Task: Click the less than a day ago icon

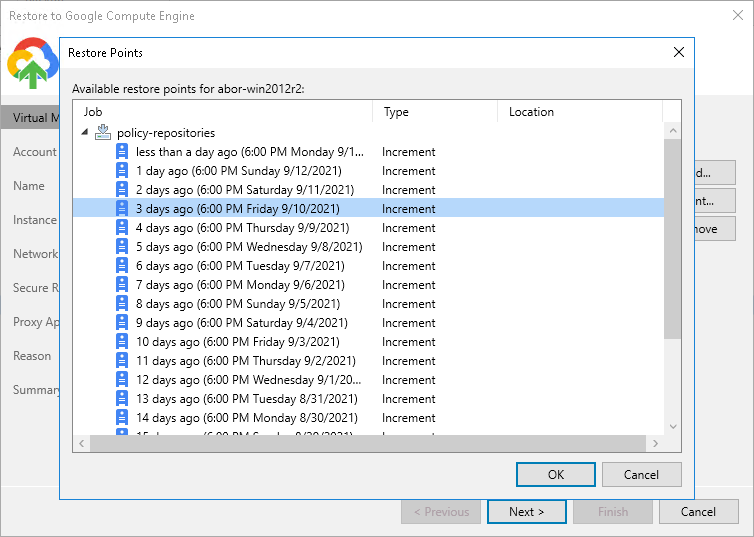Action: [122, 152]
